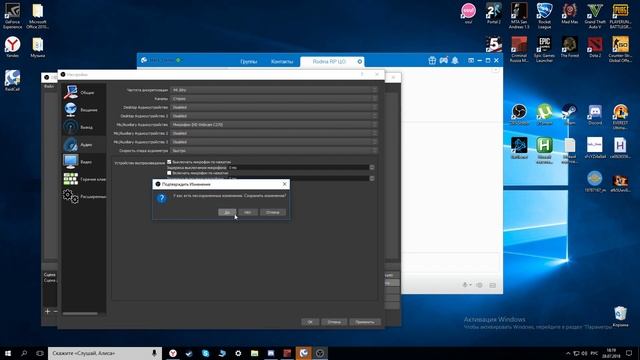The height and width of the screenshot is (360, 640).
Task: Click OK at the bottom of settings window
Action: tap(310, 322)
